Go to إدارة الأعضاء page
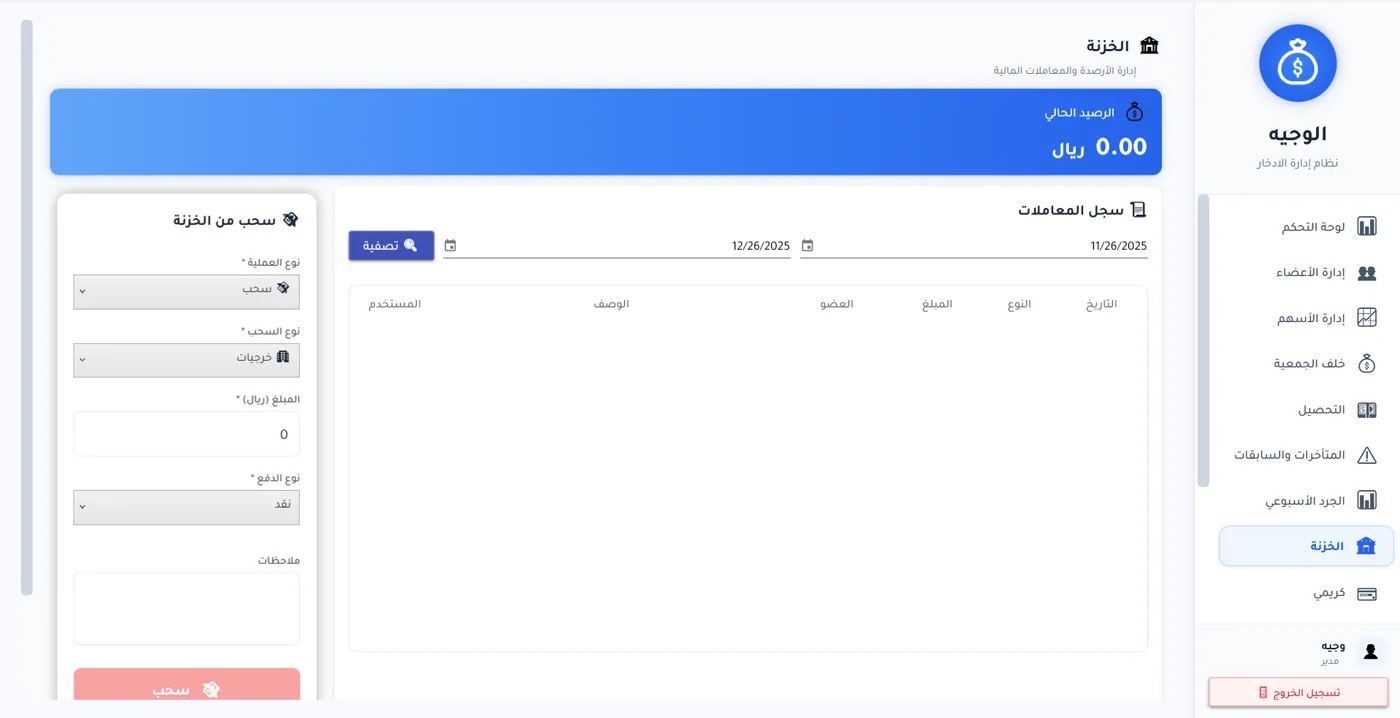Viewport: 1400px width, 718px height. (1306, 273)
